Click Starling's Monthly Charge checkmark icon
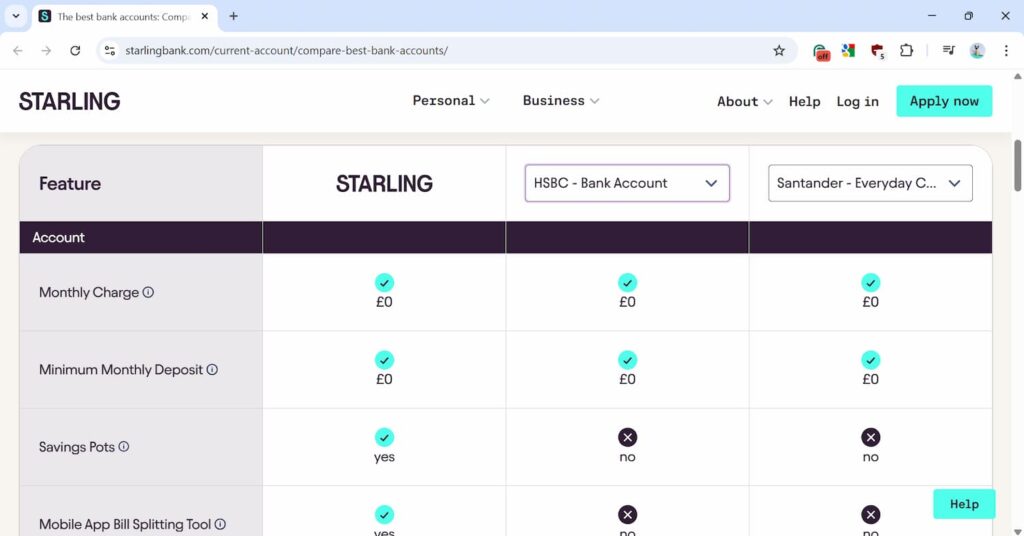The image size is (1024, 536). click(x=384, y=283)
